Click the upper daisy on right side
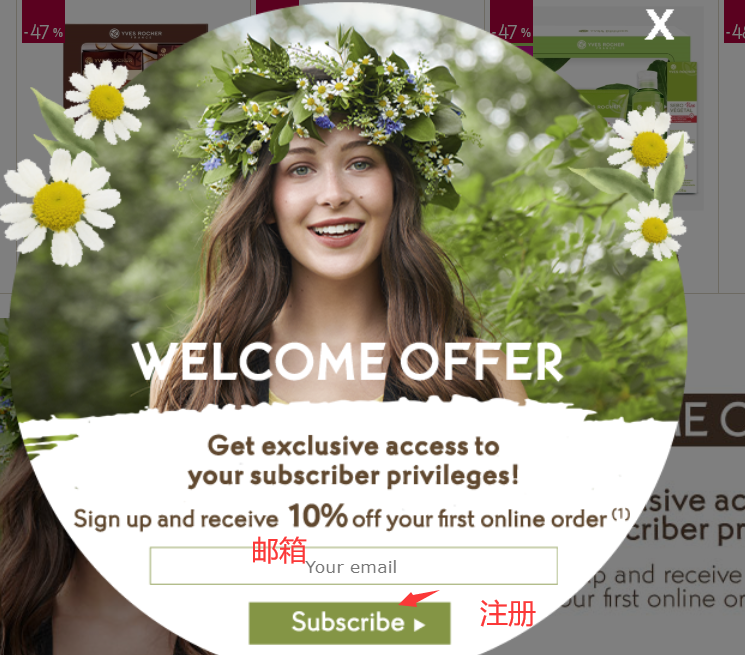The height and width of the screenshot is (655, 745). pos(649,147)
